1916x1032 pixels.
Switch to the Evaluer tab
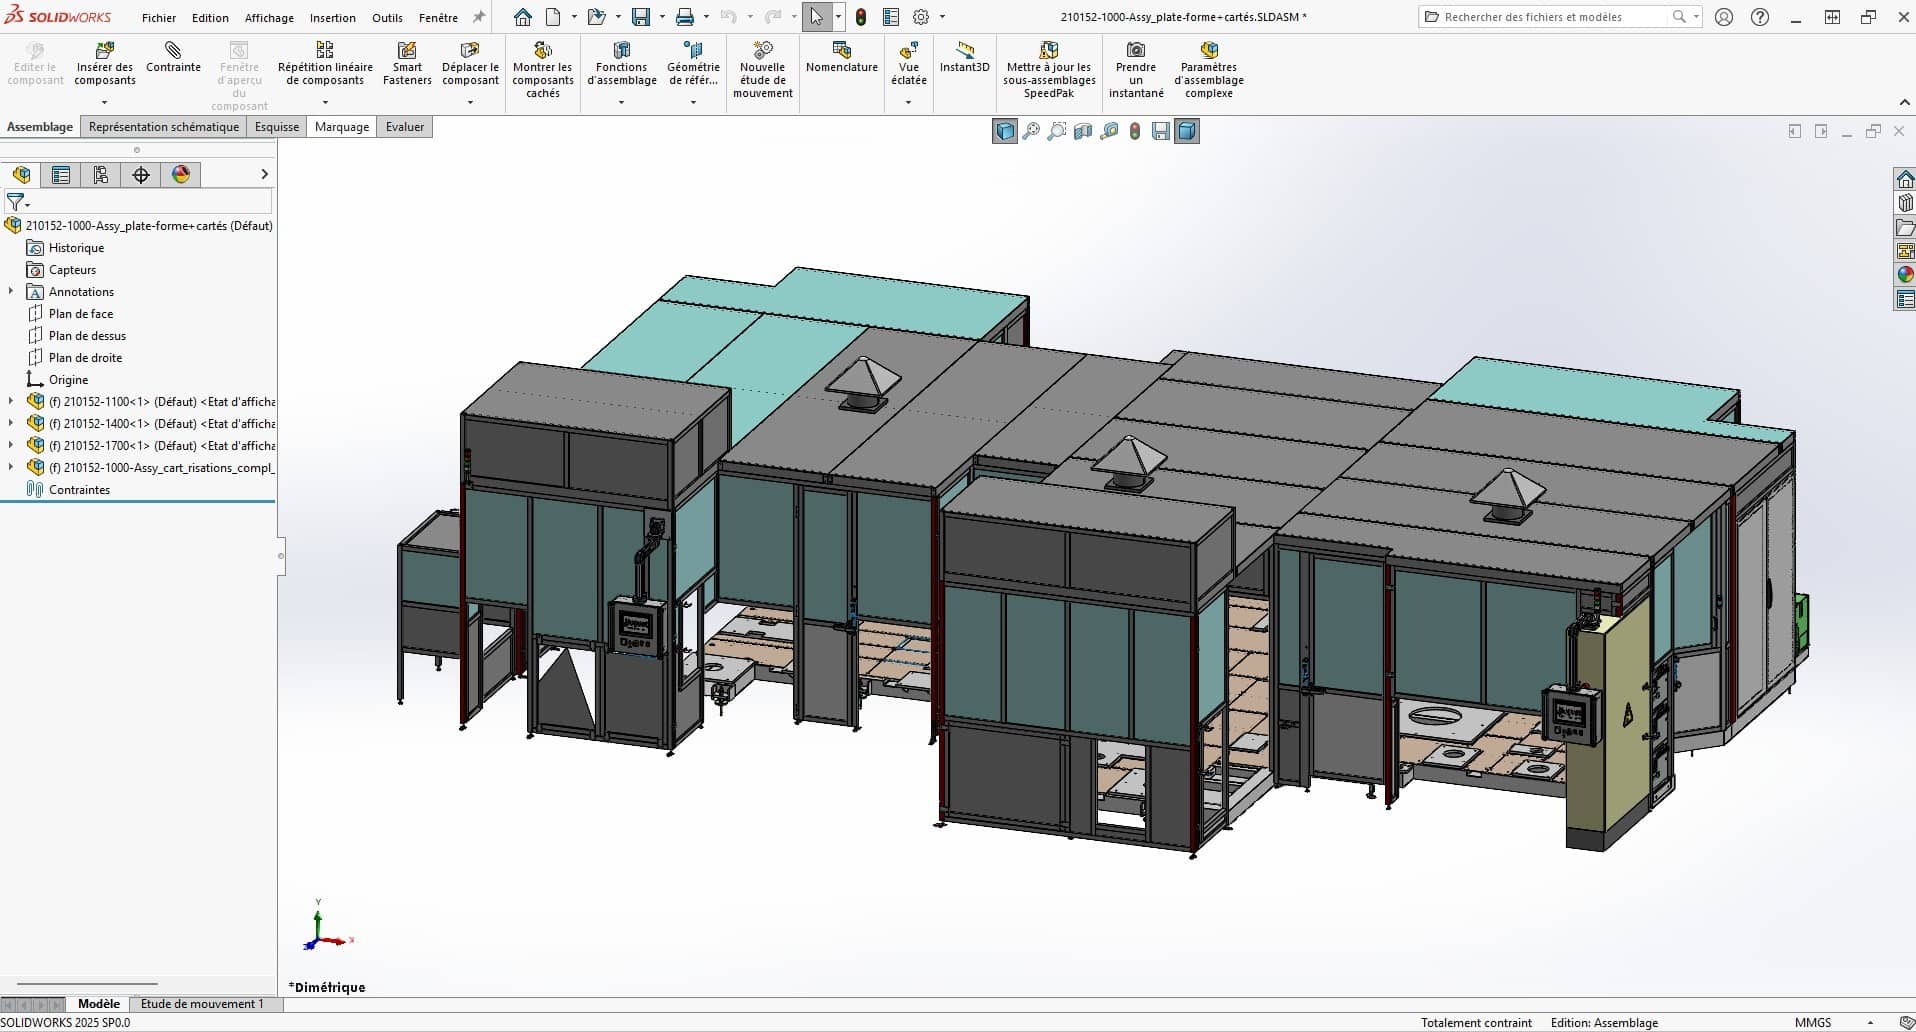[405, 127]
